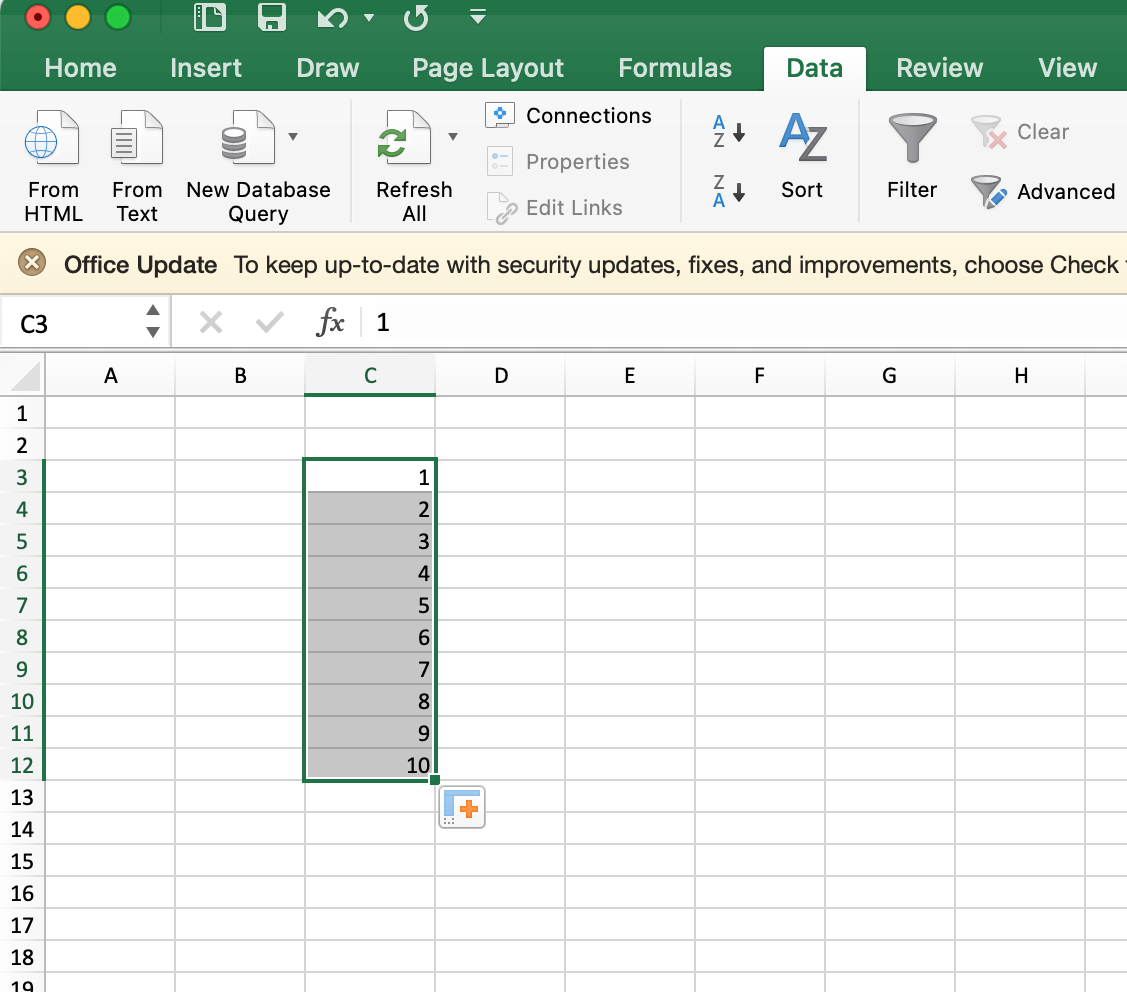Click the Select All corner triangle
The image size is (1127, 992).
[25, 376]
